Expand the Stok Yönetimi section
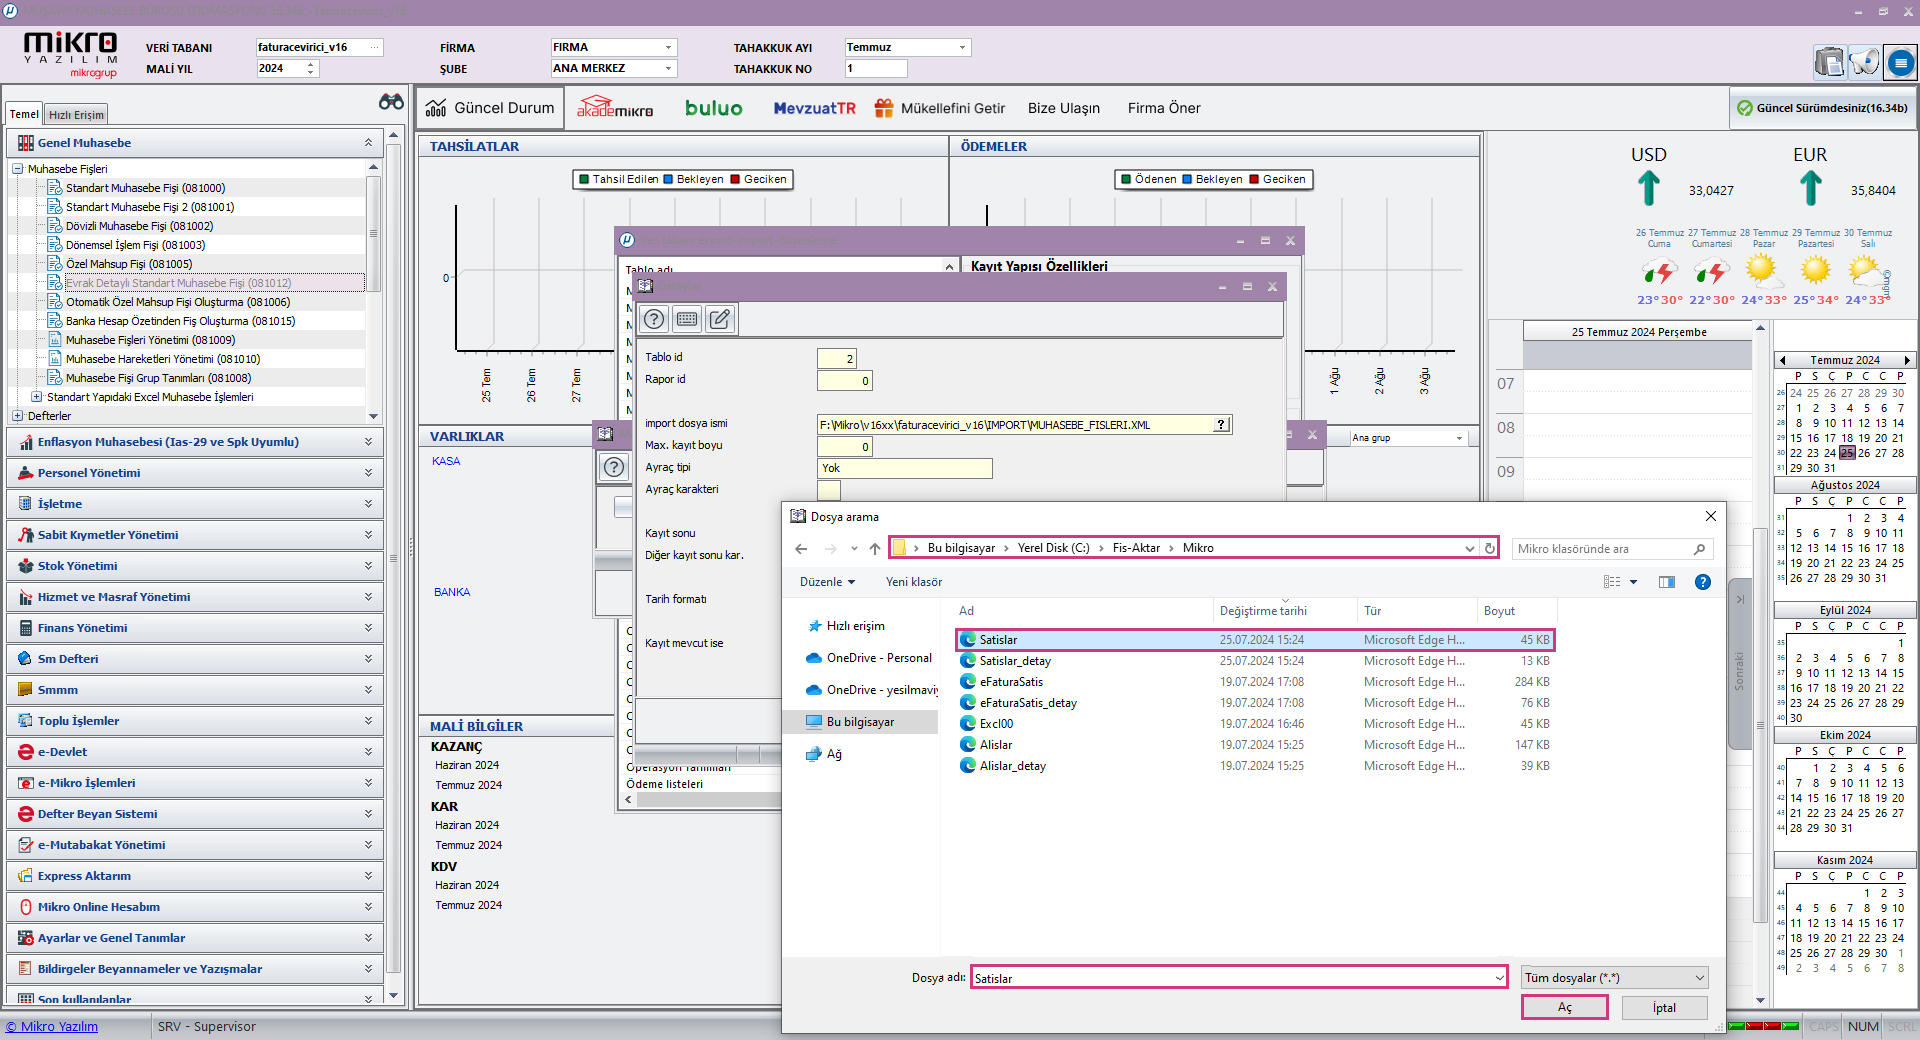 (x=368, y=566)
